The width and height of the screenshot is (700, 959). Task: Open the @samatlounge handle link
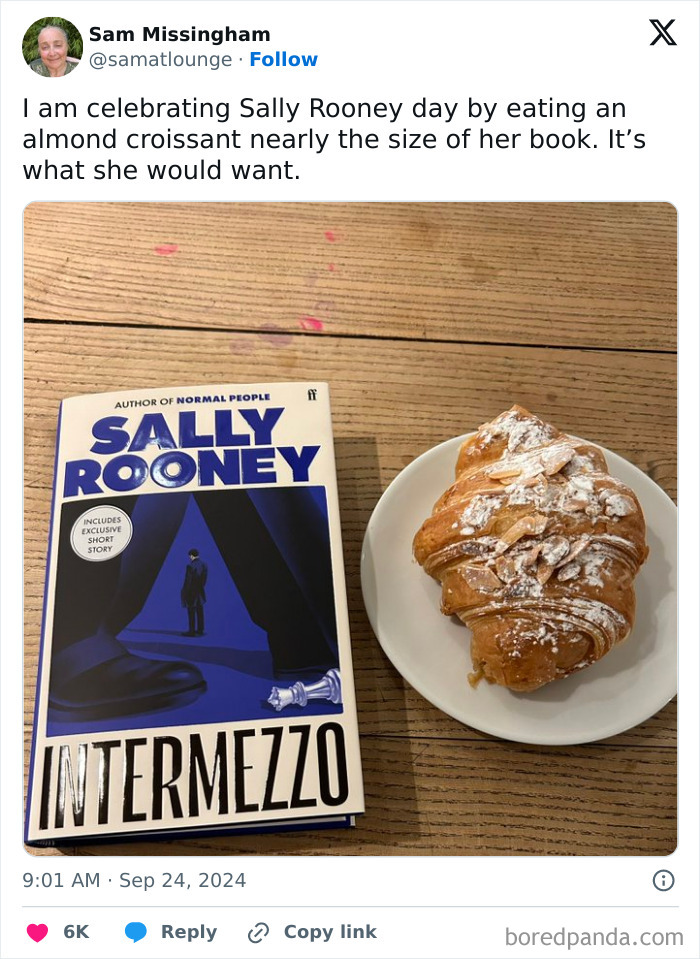(x=161, y=60)
